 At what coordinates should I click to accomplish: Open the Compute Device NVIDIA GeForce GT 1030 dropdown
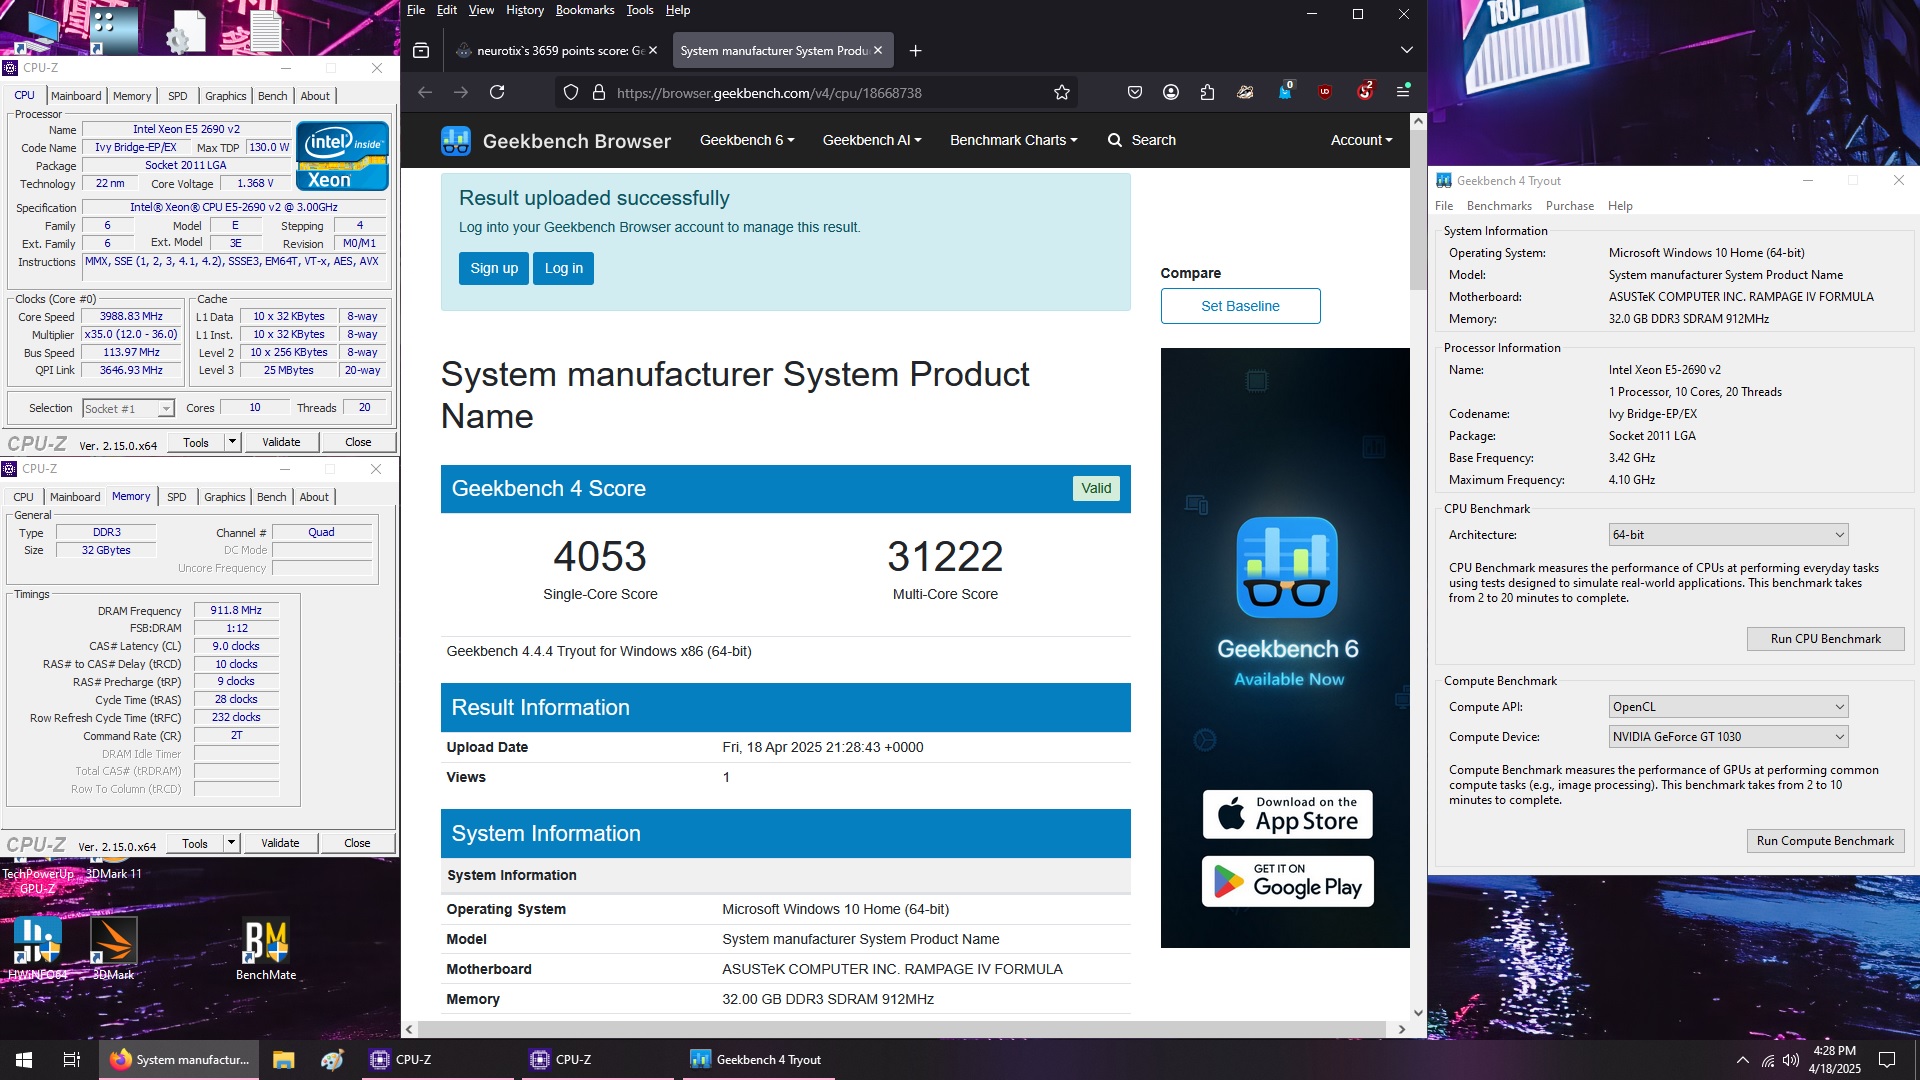1728,737
